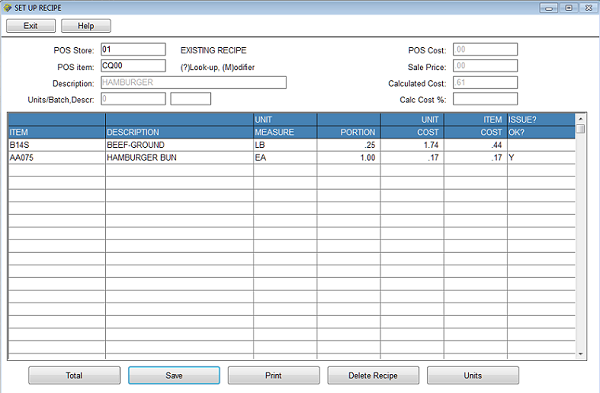This screenshot has height=393, width=600.
Task: Click the Calc Cost % field
Action: pyautogui.click(x=485, y=99)
